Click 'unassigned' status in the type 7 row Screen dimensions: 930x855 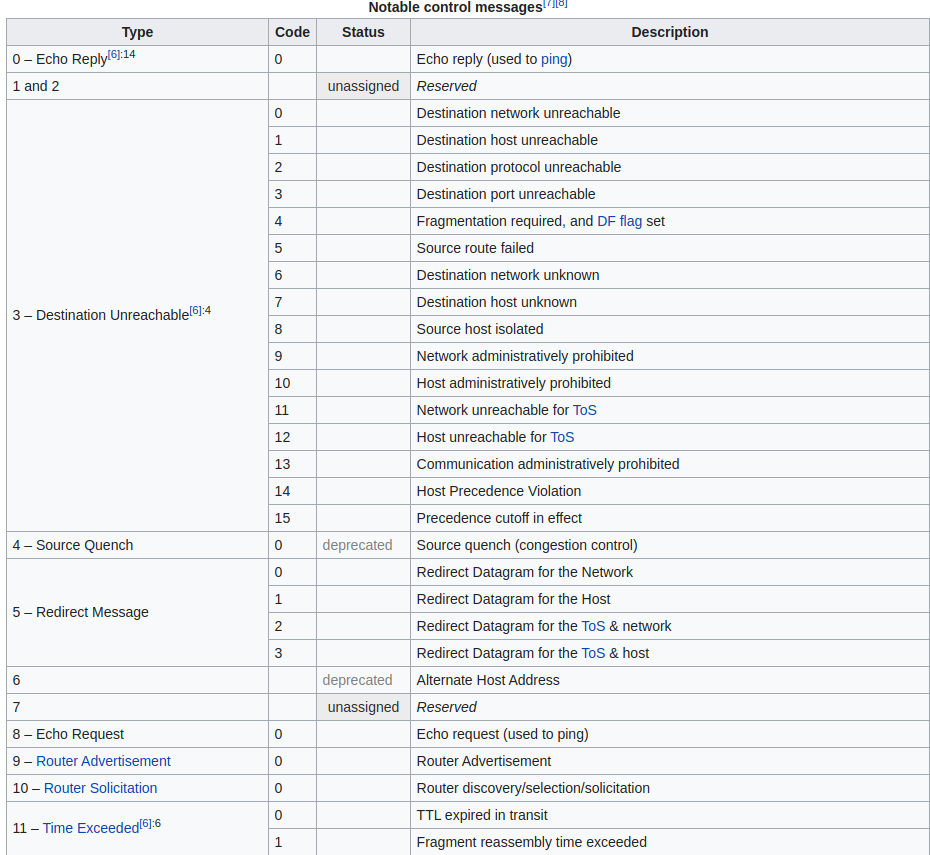point(363,707)
